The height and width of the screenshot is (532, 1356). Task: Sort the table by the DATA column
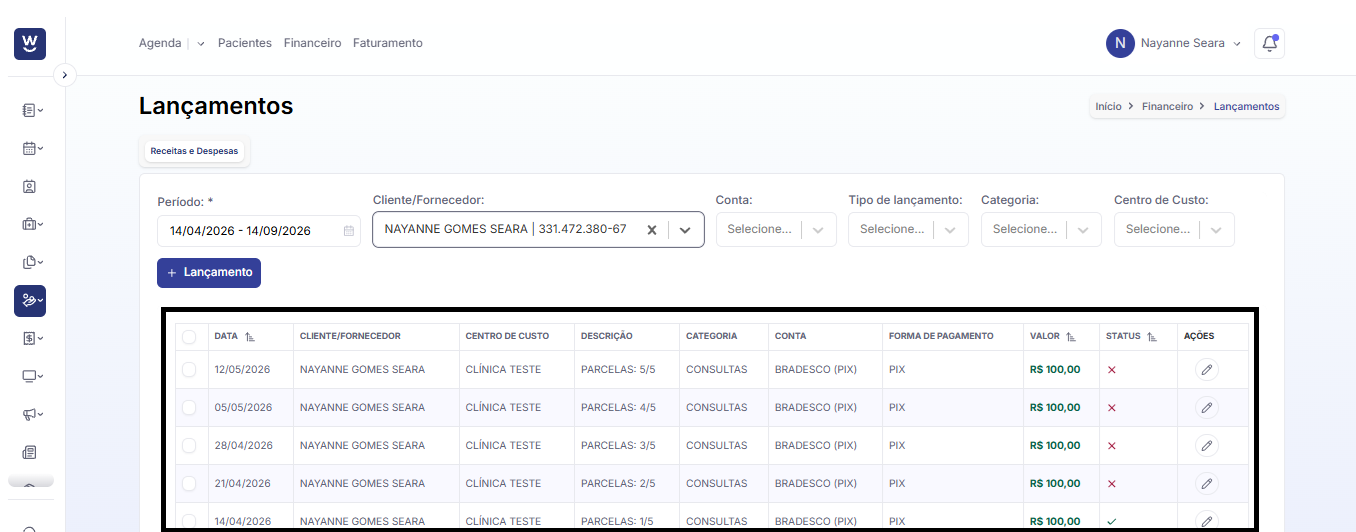(x=250, y=337)
